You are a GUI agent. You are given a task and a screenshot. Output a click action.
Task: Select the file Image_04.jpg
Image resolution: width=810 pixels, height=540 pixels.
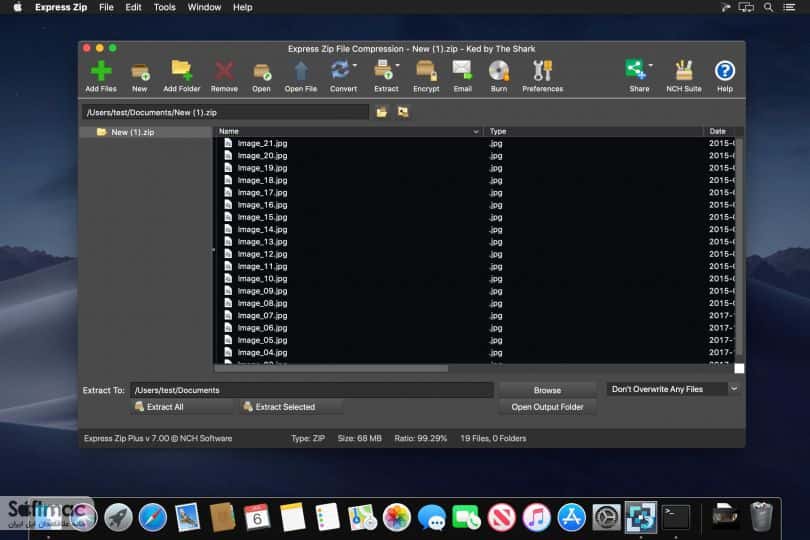tap(262, 352)
